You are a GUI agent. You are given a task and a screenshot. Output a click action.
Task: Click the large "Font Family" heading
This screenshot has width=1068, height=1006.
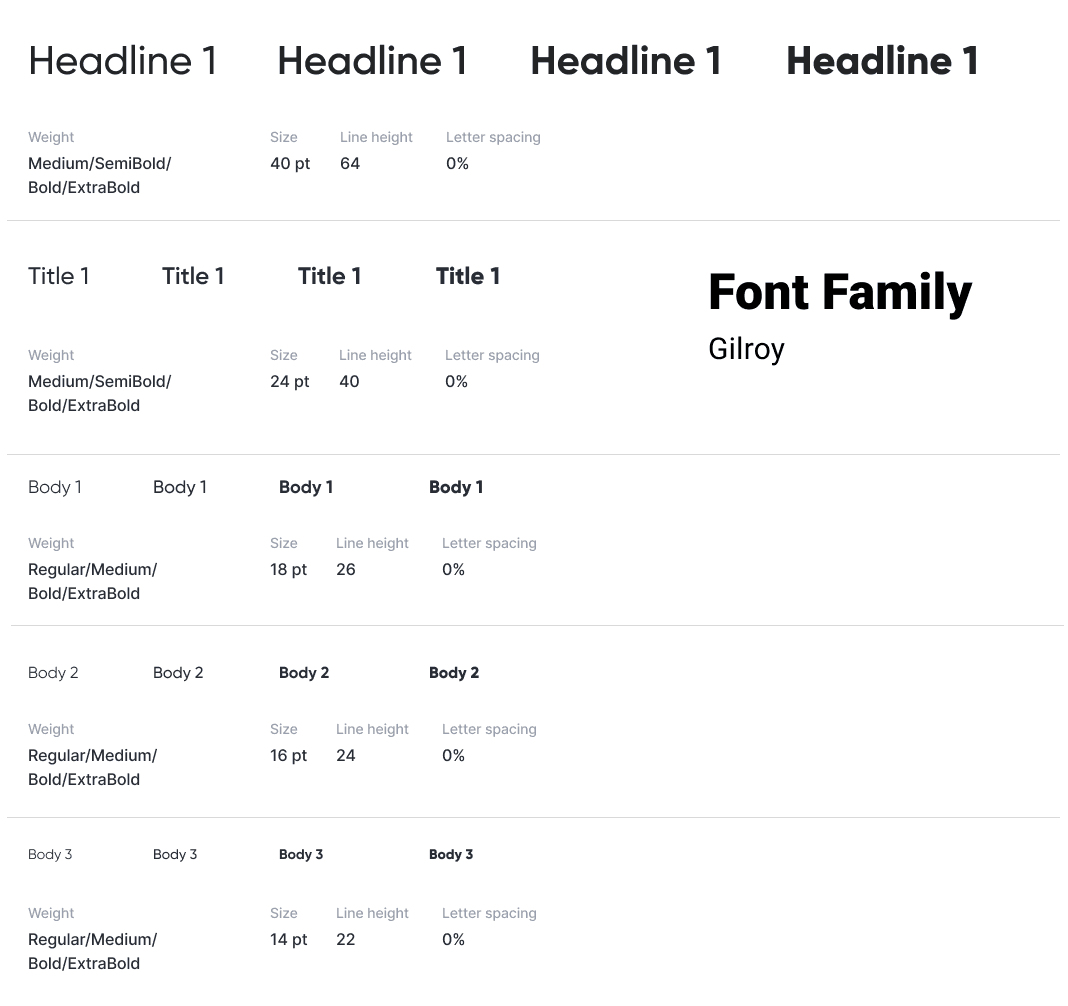pos(840,292)
